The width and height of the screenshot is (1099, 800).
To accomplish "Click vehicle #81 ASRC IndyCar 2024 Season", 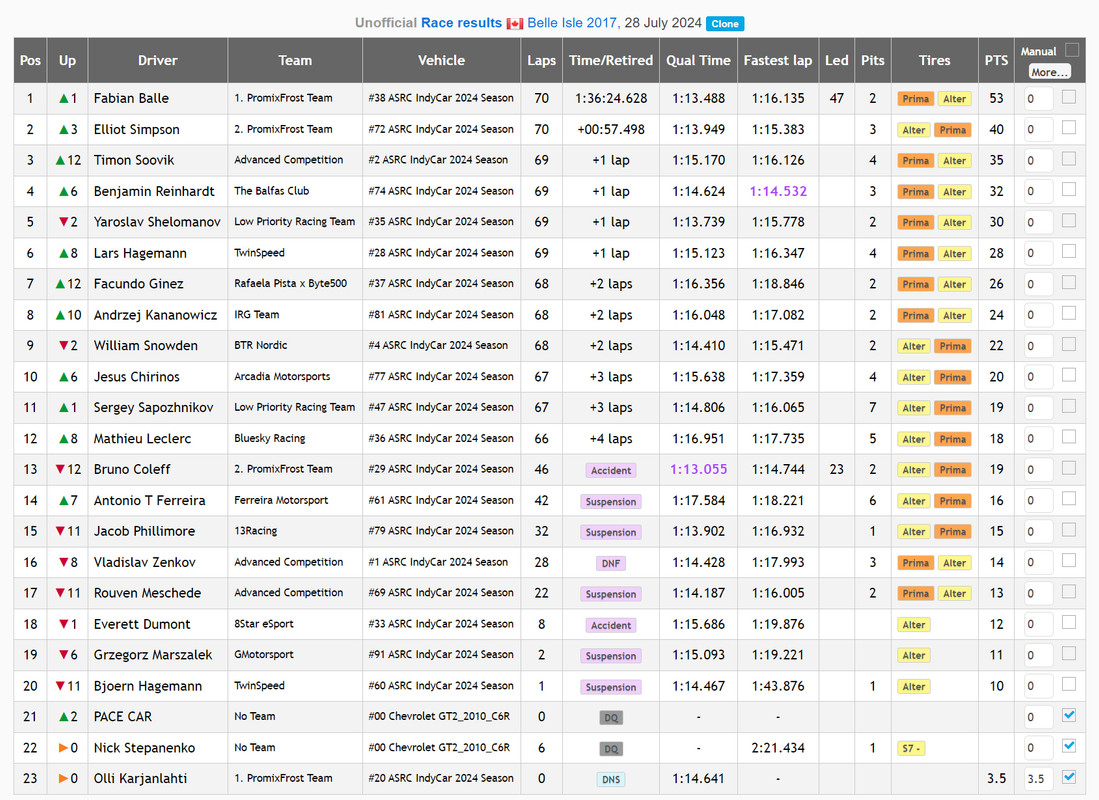I will (x=441, y=315).
